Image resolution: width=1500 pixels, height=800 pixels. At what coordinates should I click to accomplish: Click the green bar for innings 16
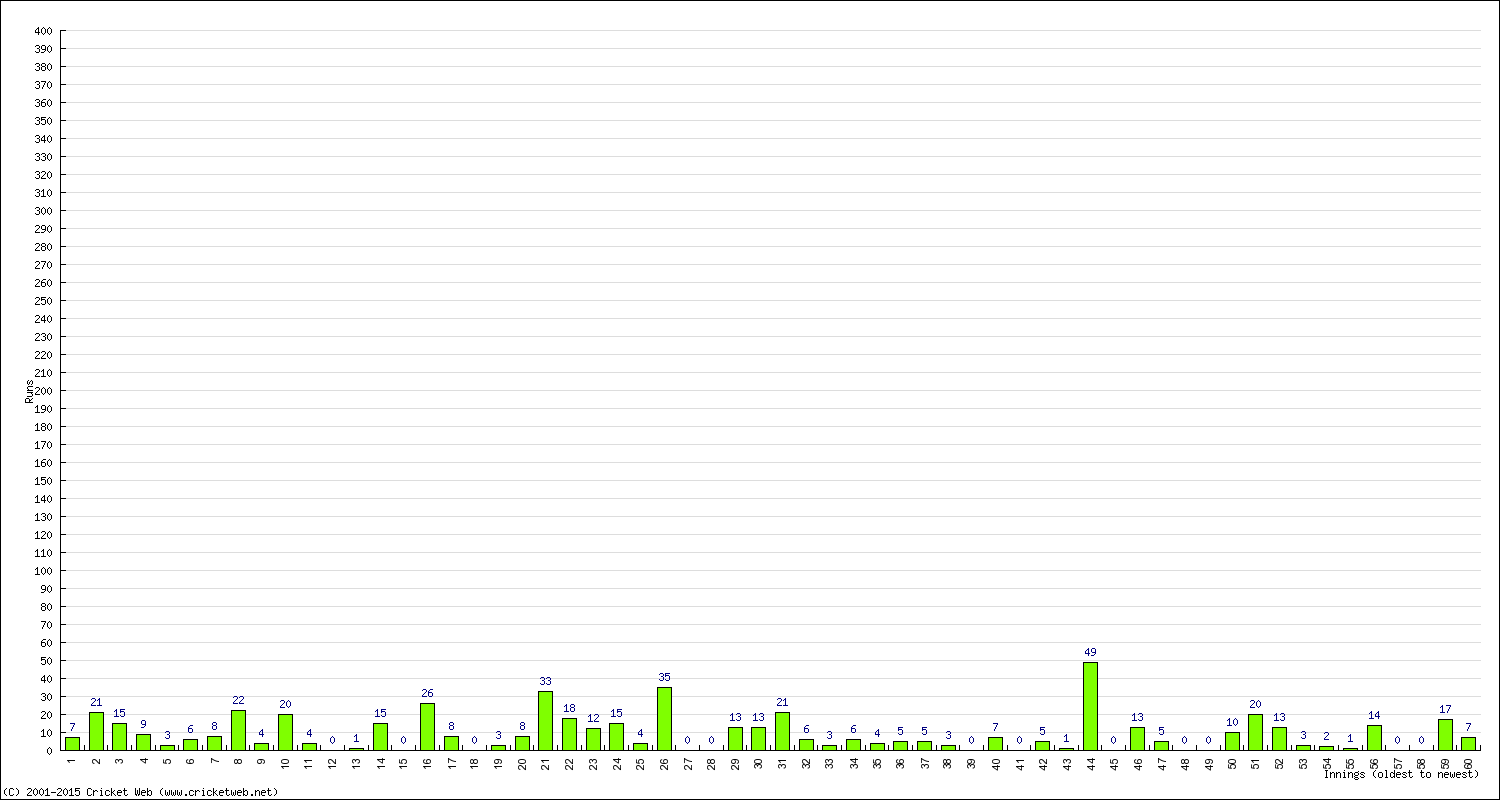pyautogui.click(x=427, y=727)
